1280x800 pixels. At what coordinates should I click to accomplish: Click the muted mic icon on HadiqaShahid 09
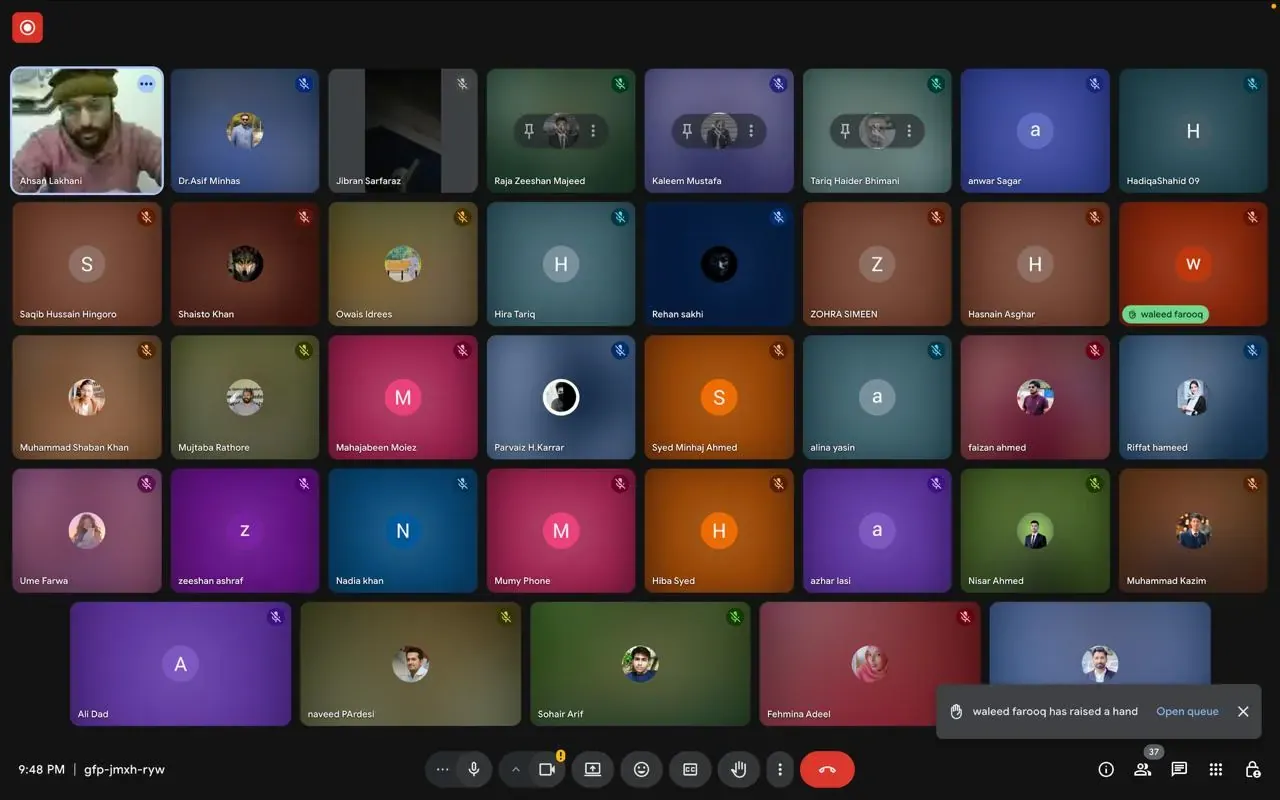1252,84
